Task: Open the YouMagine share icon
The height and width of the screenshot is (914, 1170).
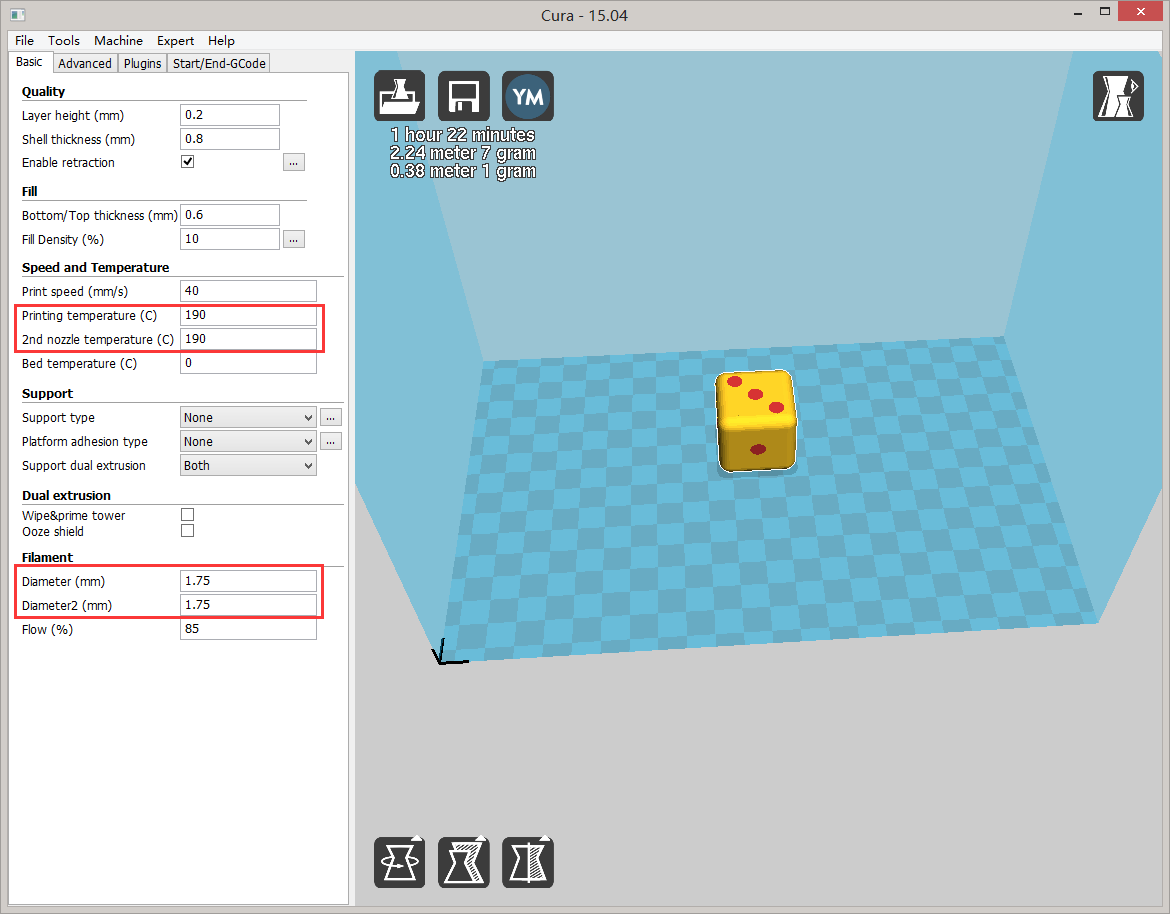Action: coord(527,95)
